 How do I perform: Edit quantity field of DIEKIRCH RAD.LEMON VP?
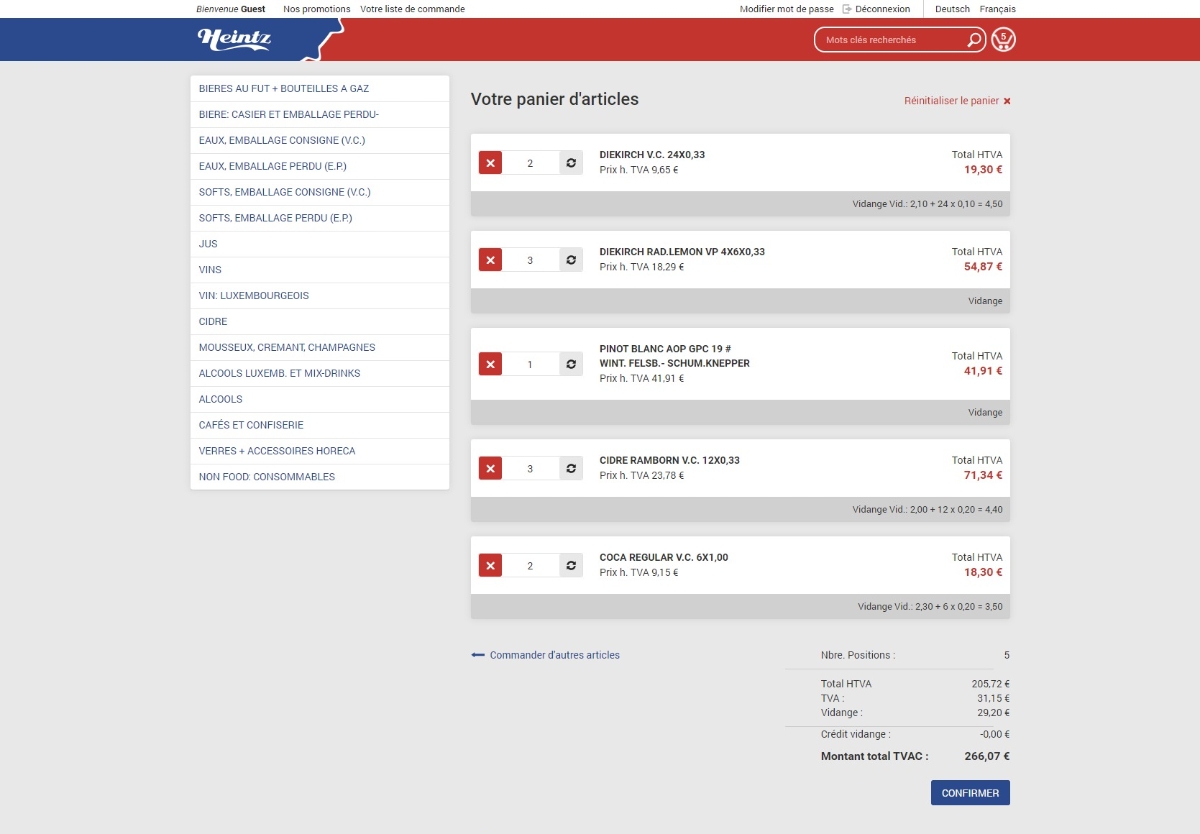[x=531, y=260]
